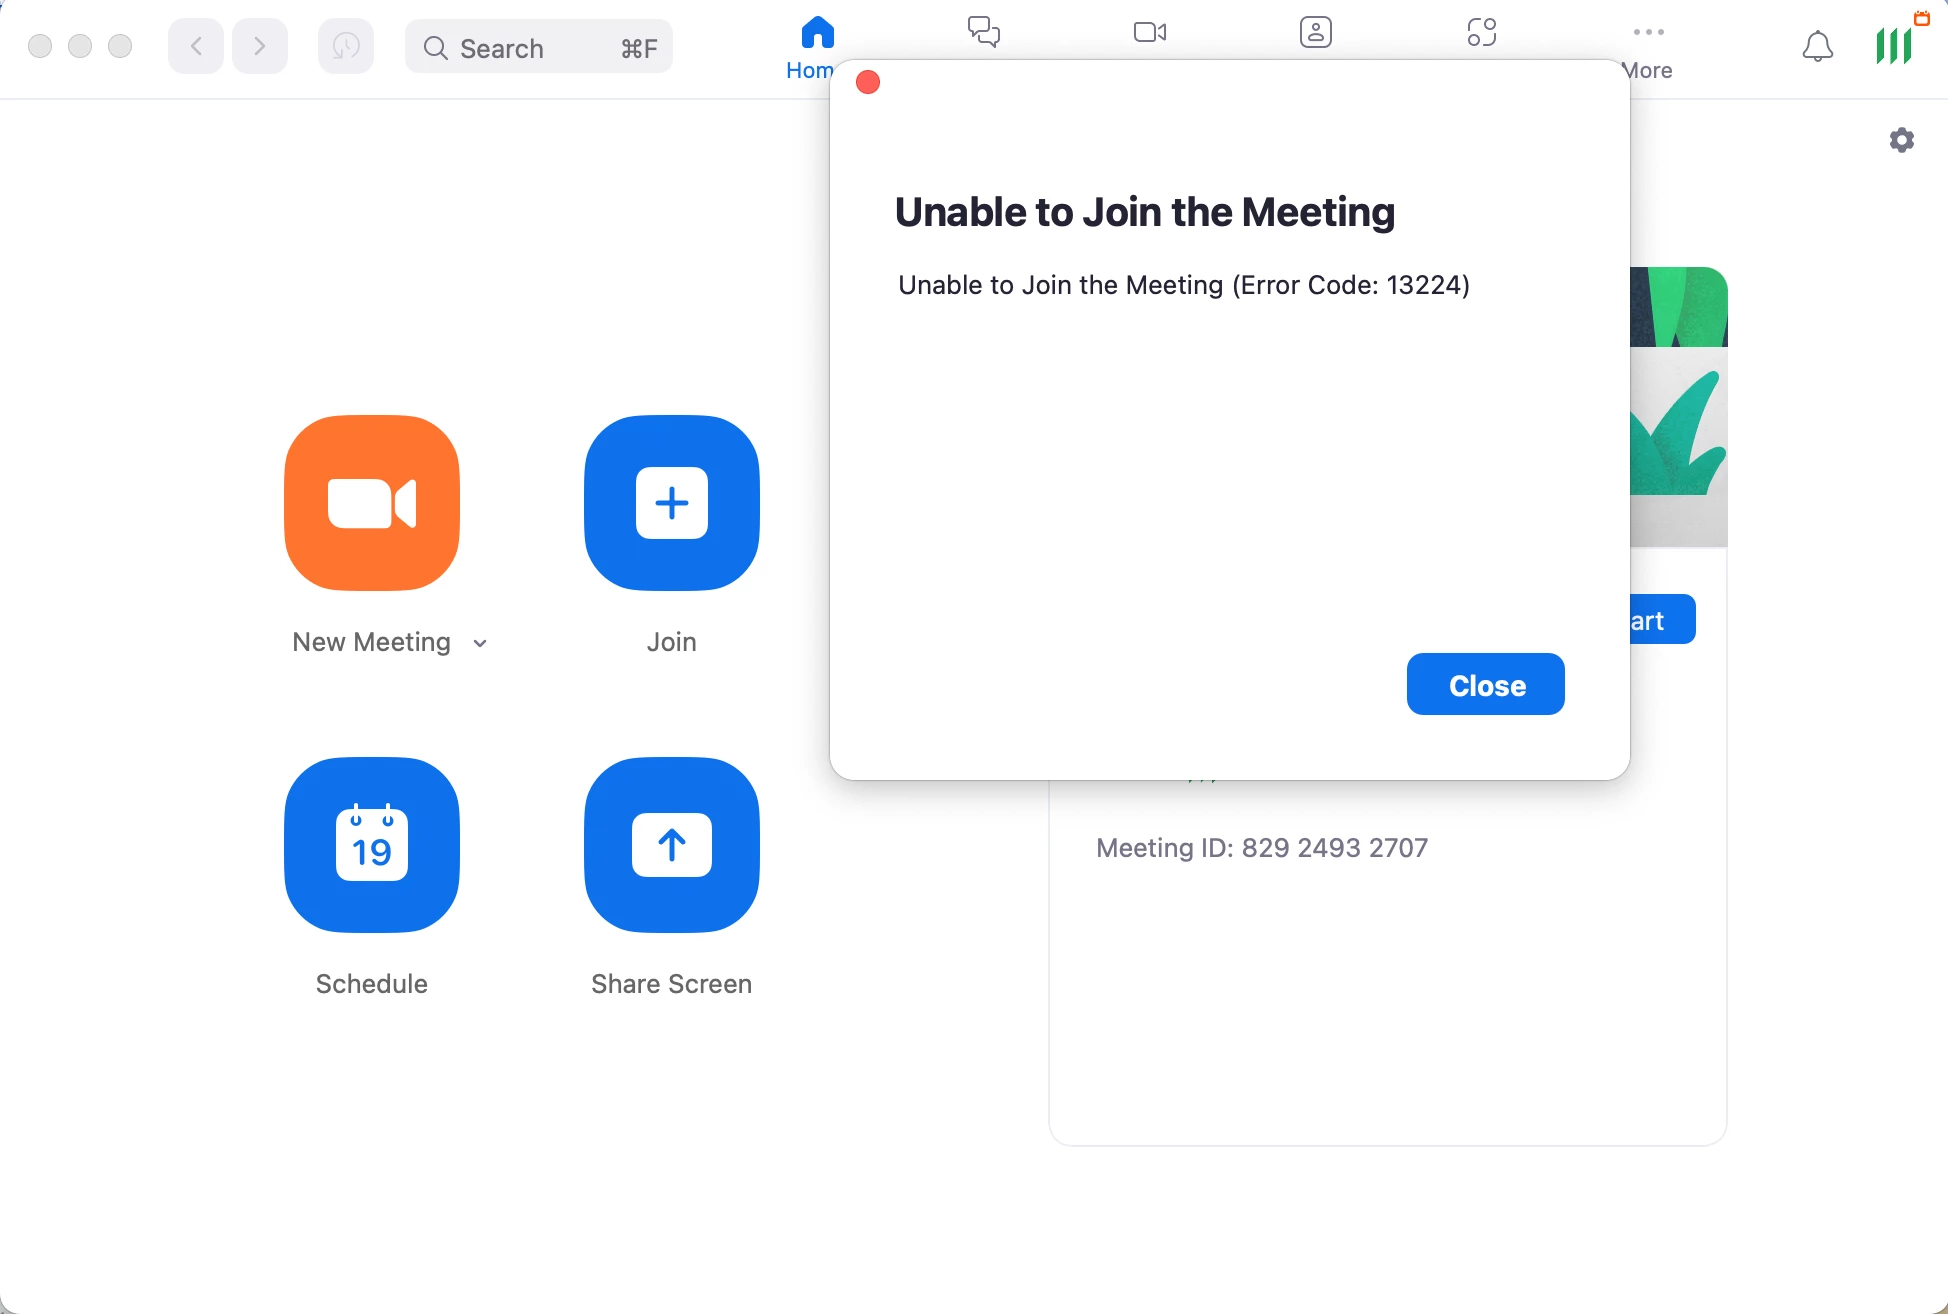Open Team Chat tab icon
The height and width of the screenshot is (1314, 1948).
pyautogui.click(x=984, y=33)
